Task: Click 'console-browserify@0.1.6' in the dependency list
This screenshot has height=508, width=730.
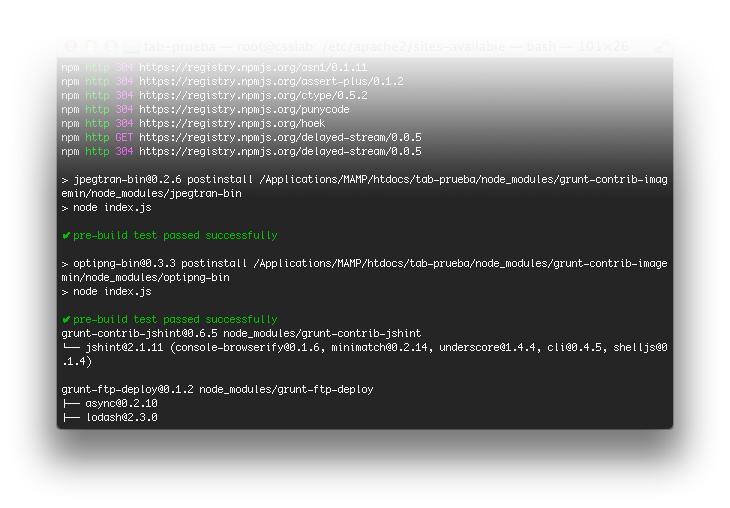Action: point(249,347)
